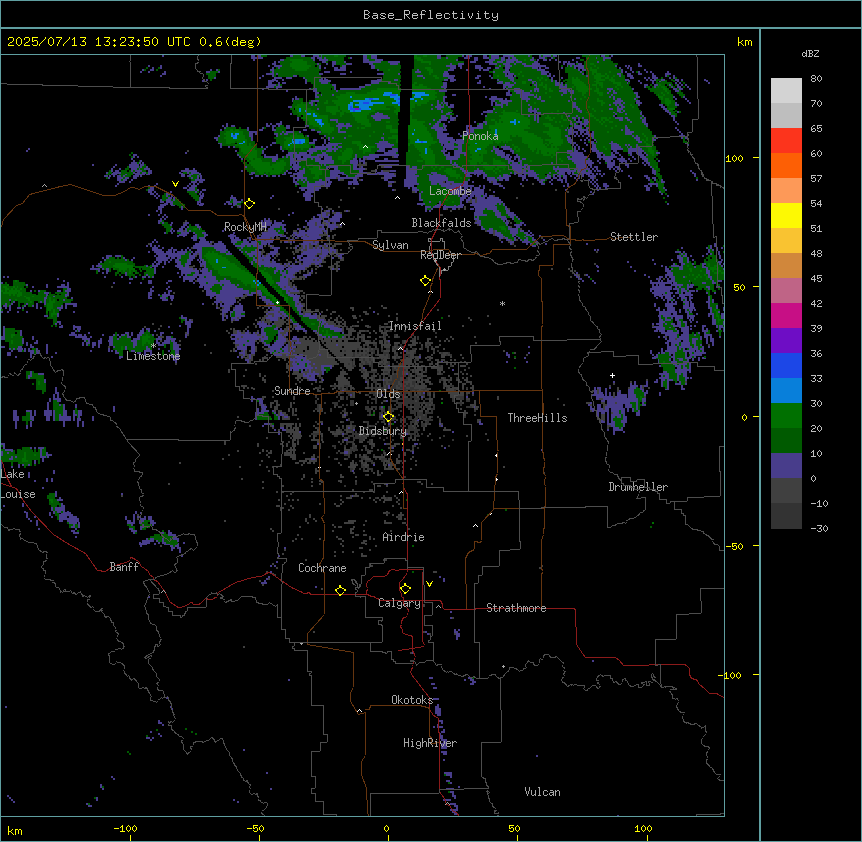
Task: Click the Sylvan label
Action: pyautogui.click(x=390, y=245)
